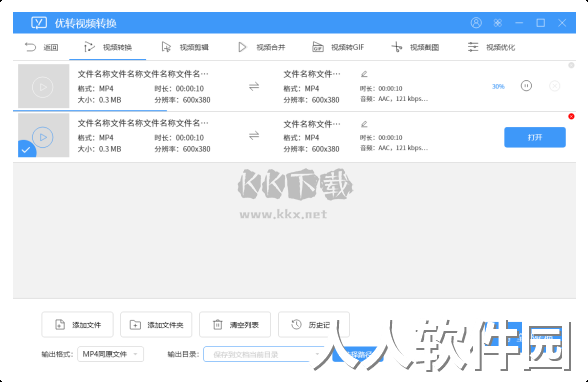Remove the finished item via red corner dot
This screenshot has width=588, height=382.
[x=571, y=116]
